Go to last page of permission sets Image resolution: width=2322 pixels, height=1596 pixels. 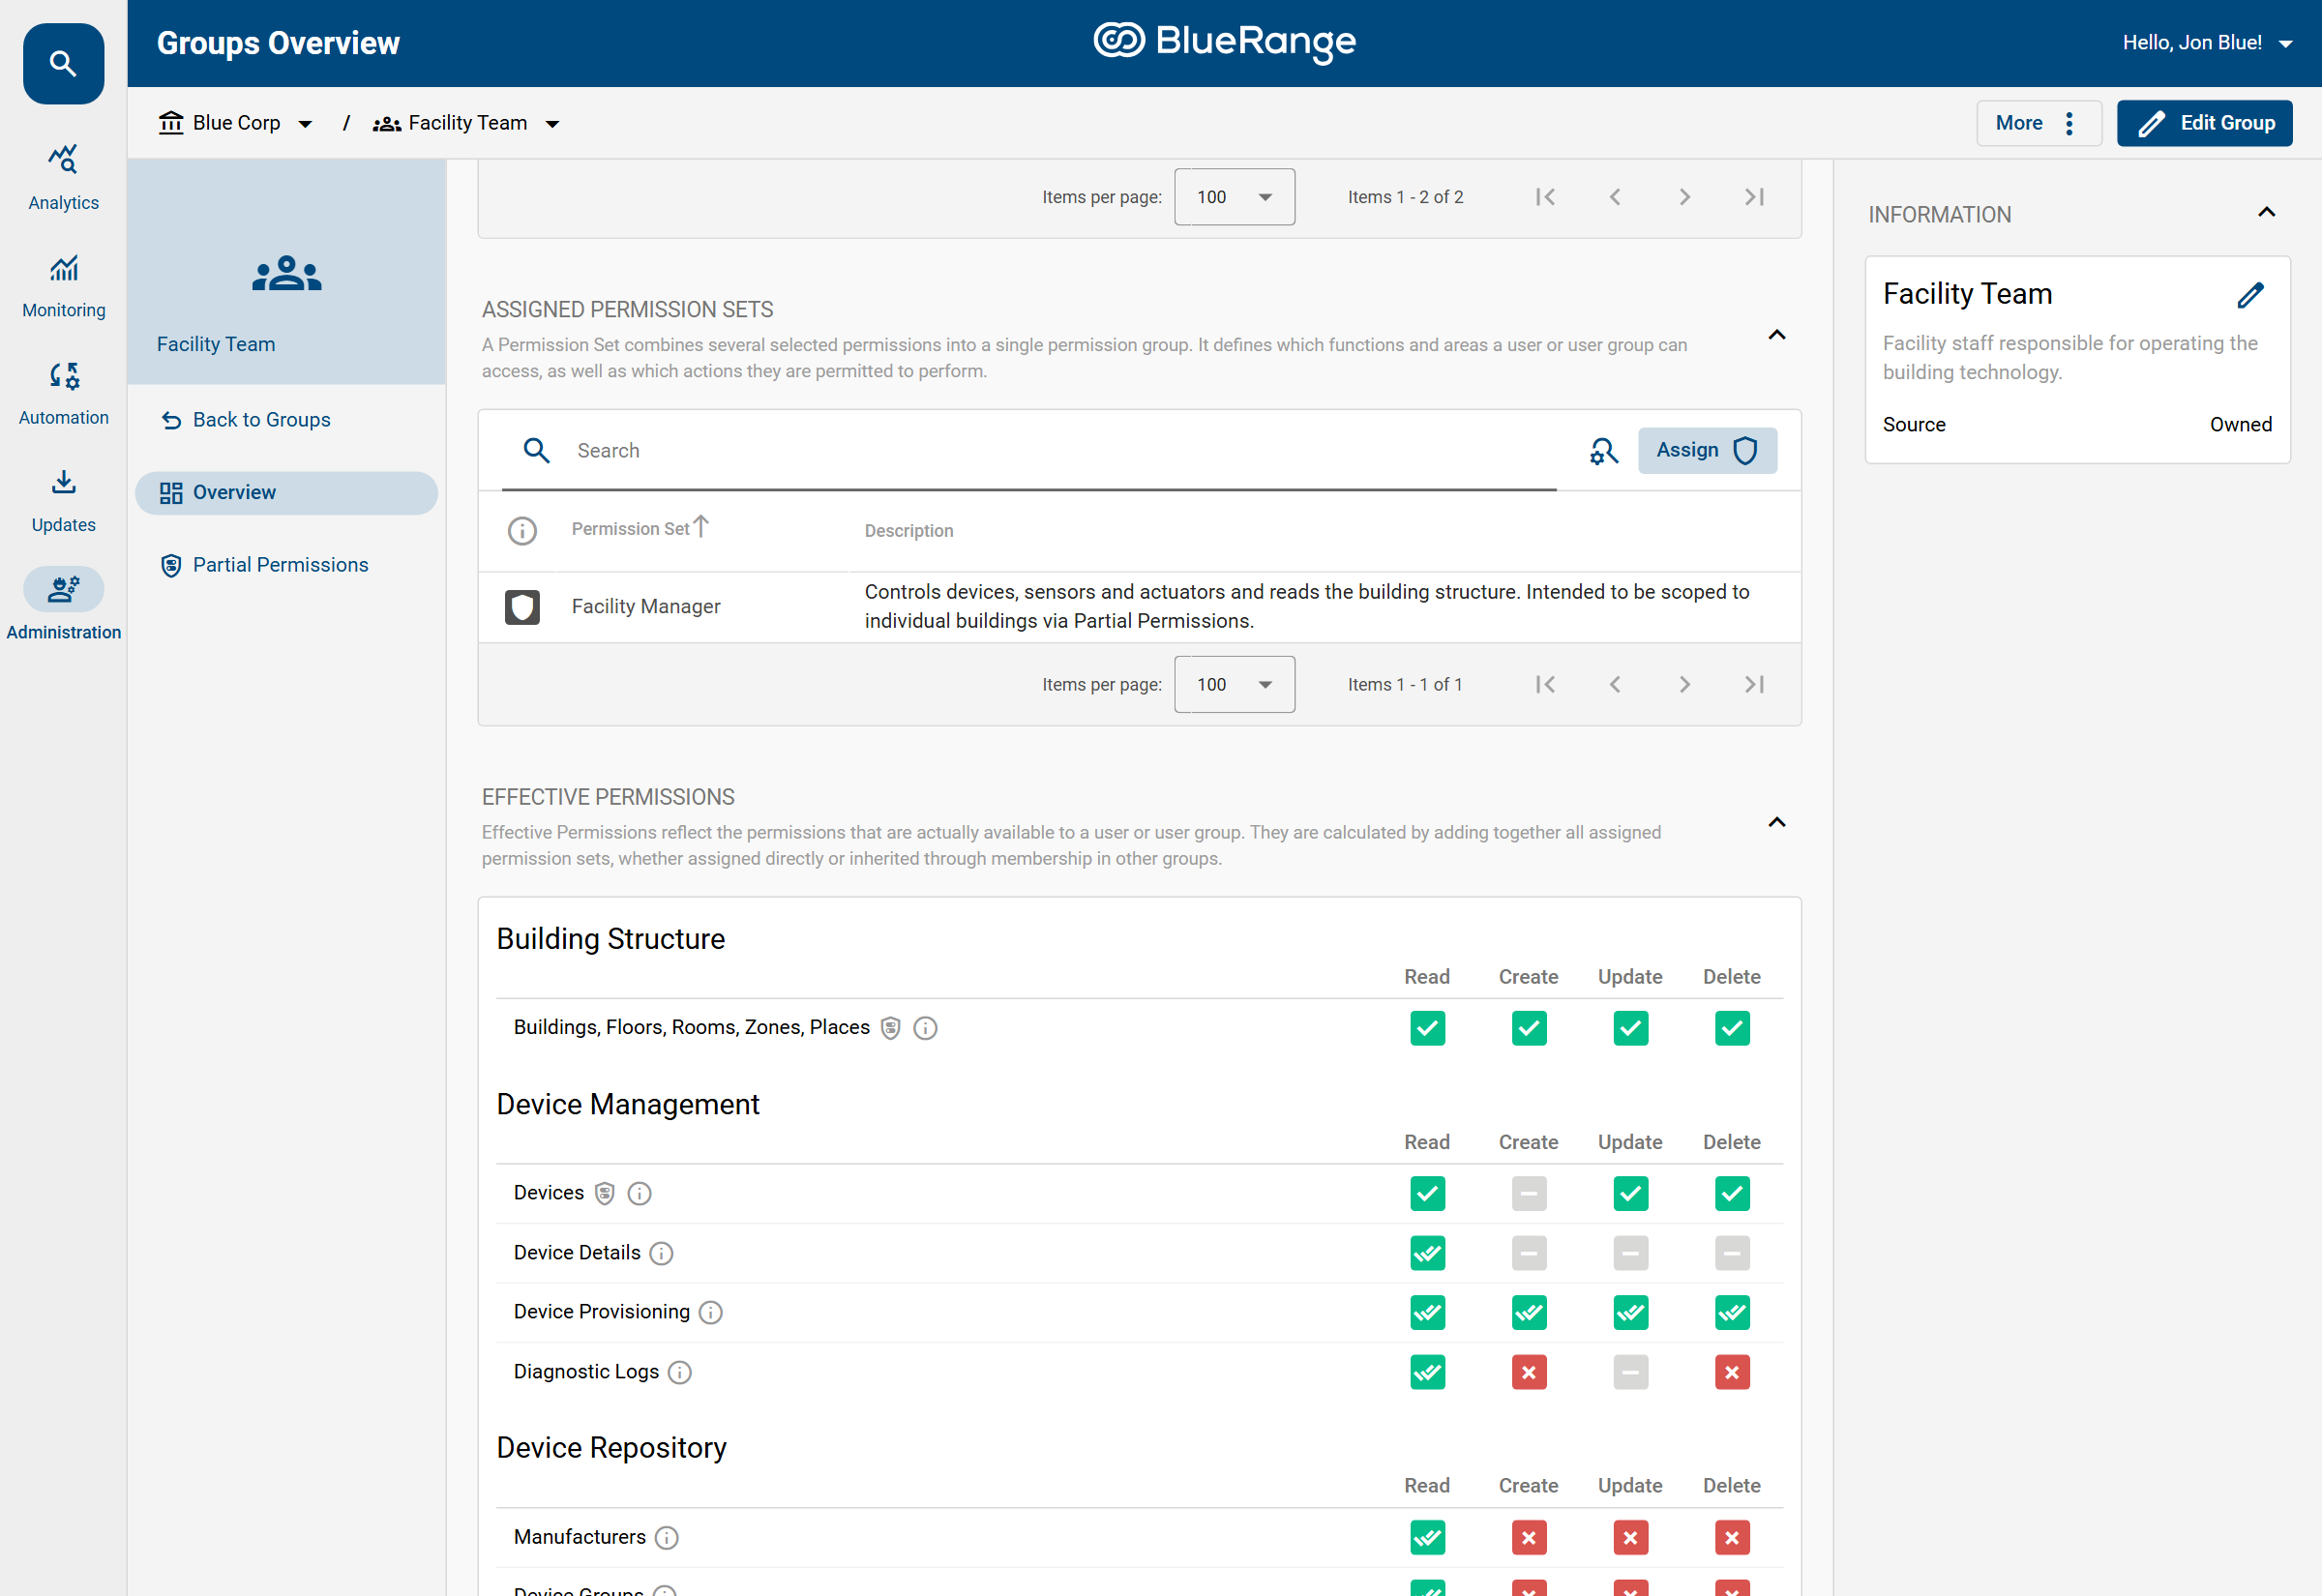(x=1754, y=685)
